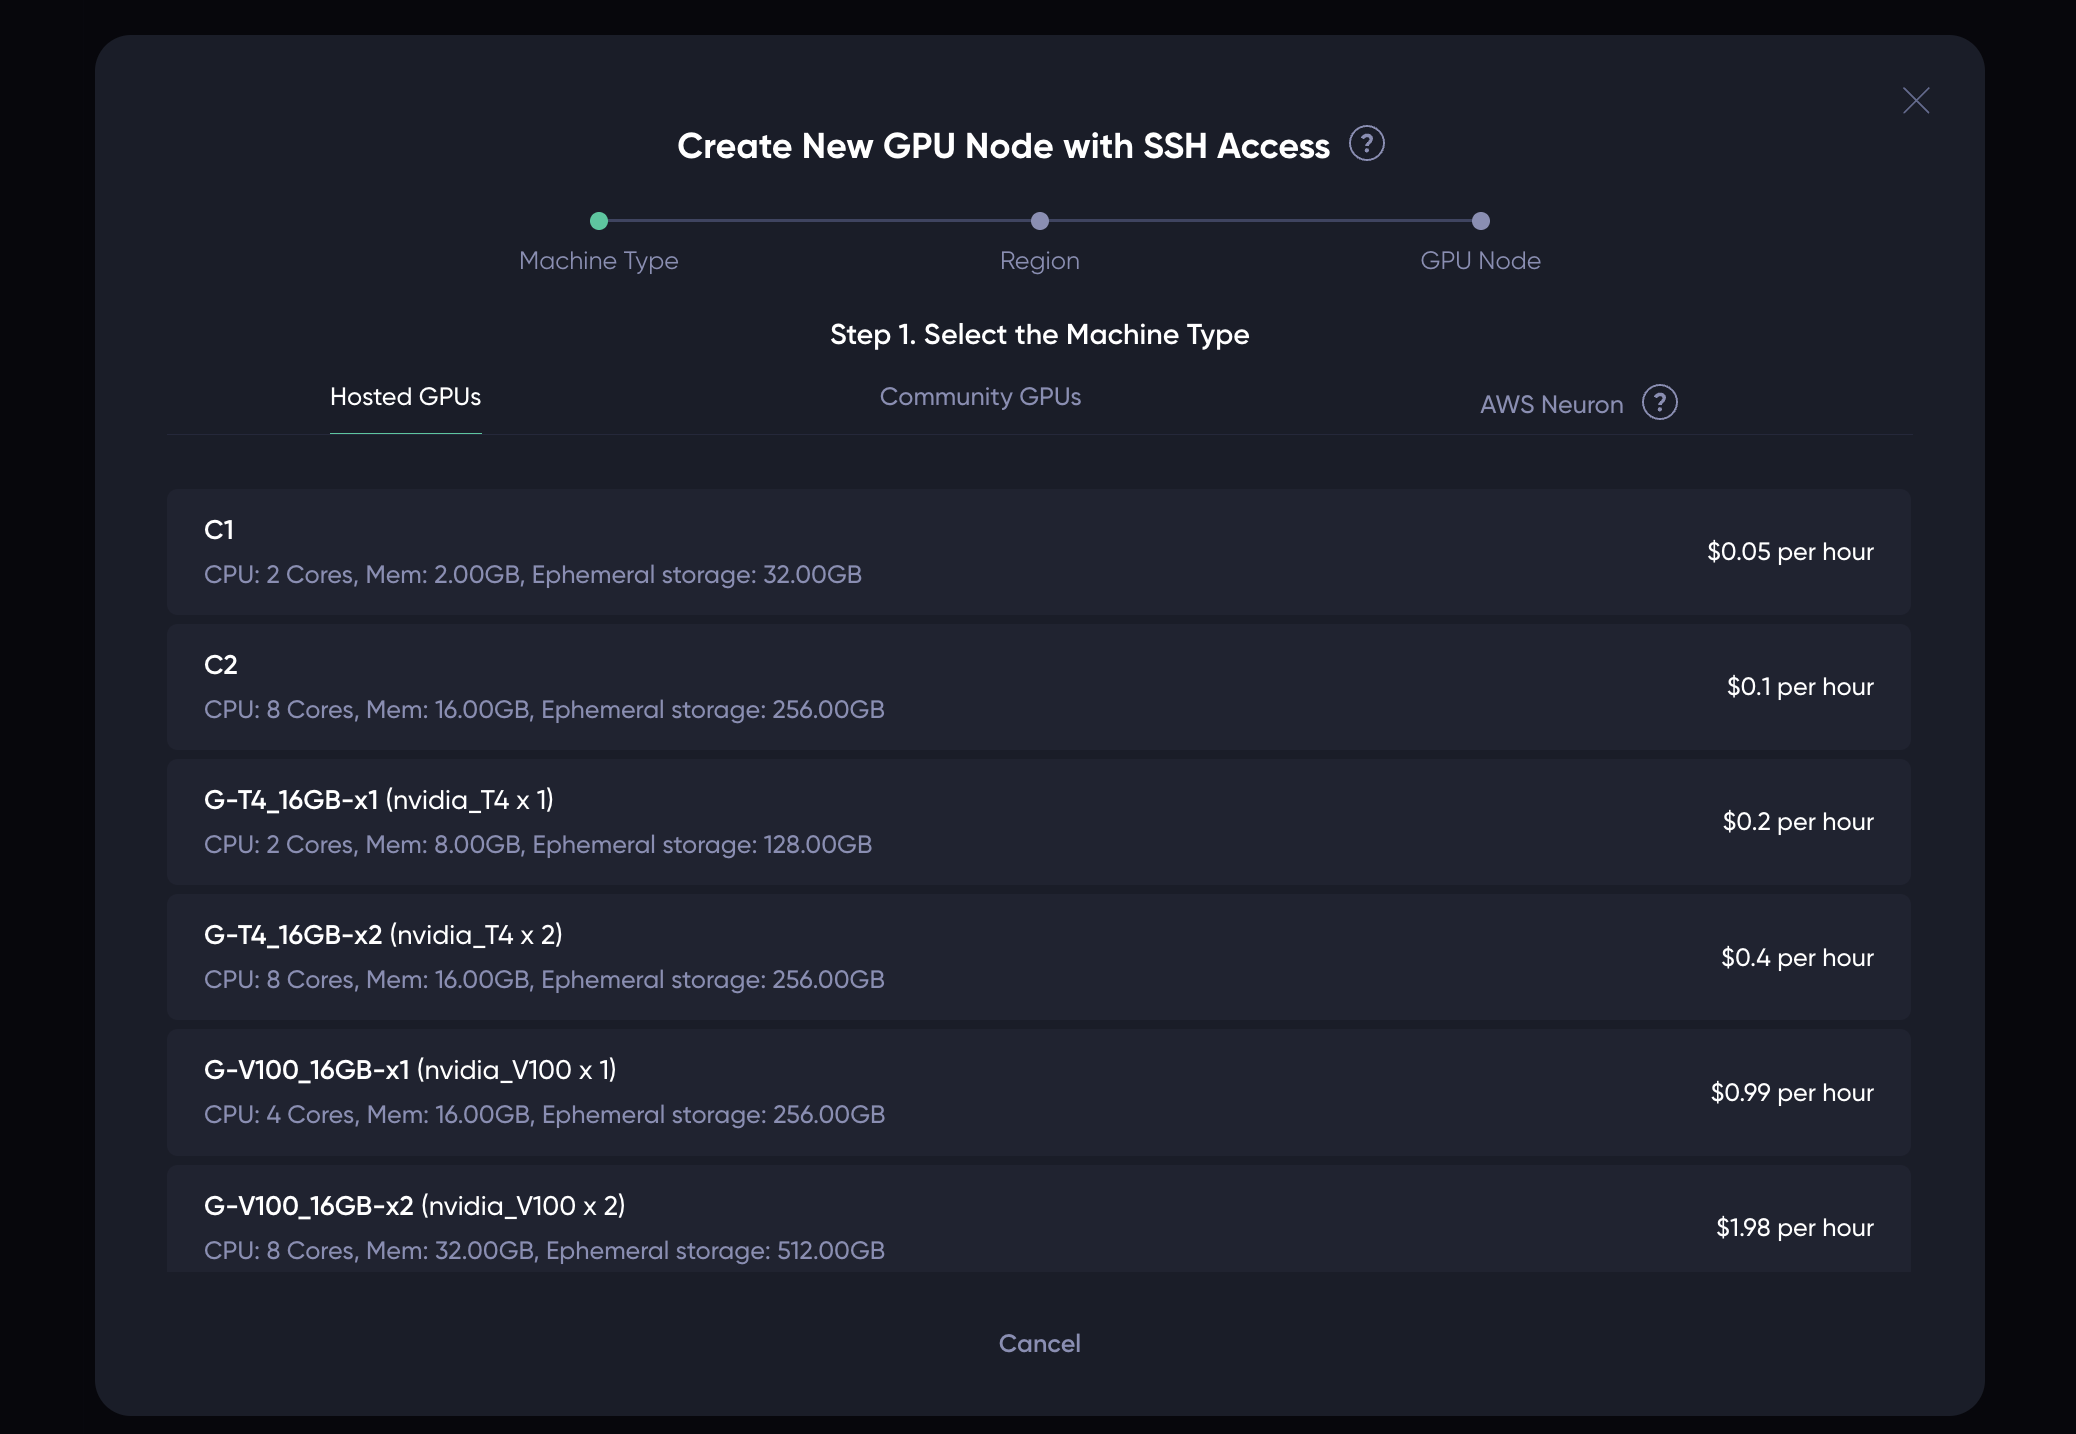Screen dimensions: 2076x1434
Task: Click help icon beside dialog title
Action: pyautogui.click(x=1366, y=144)
